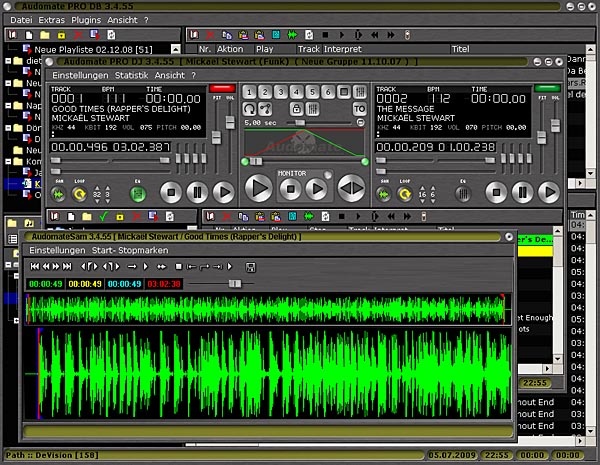Stop playback on the right deck
This screenshot has width=600, height=465.
coord(496,192)
